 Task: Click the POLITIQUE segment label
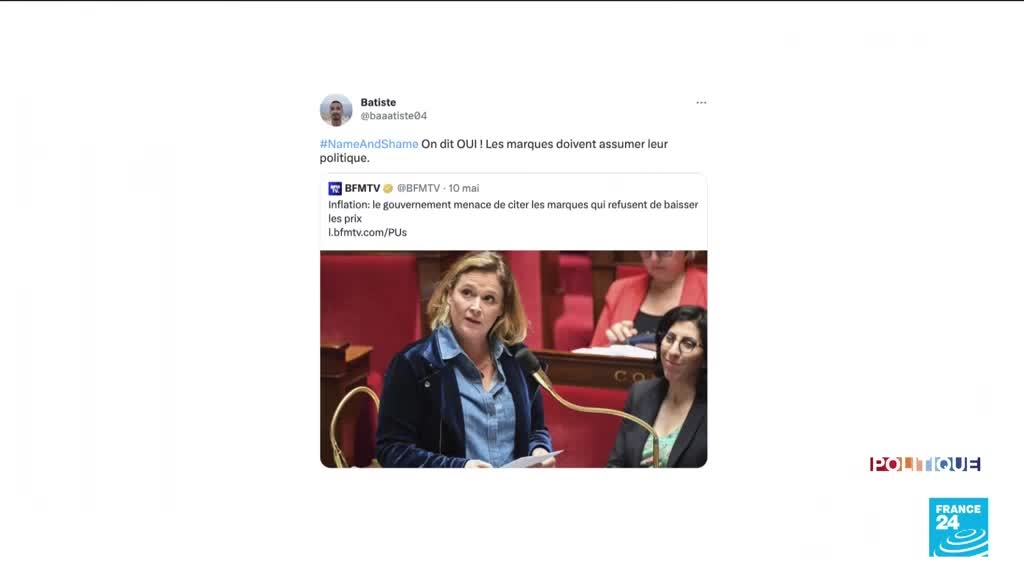coord(925,464)
